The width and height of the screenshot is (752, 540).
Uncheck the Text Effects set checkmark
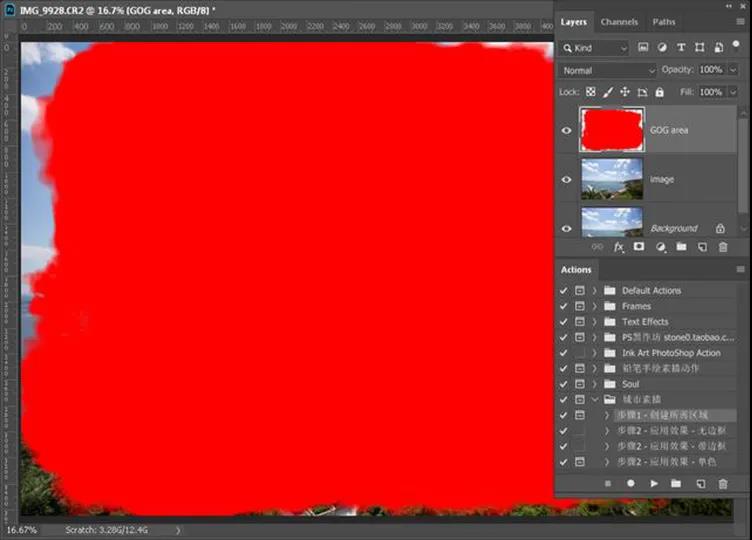(564, 322)
